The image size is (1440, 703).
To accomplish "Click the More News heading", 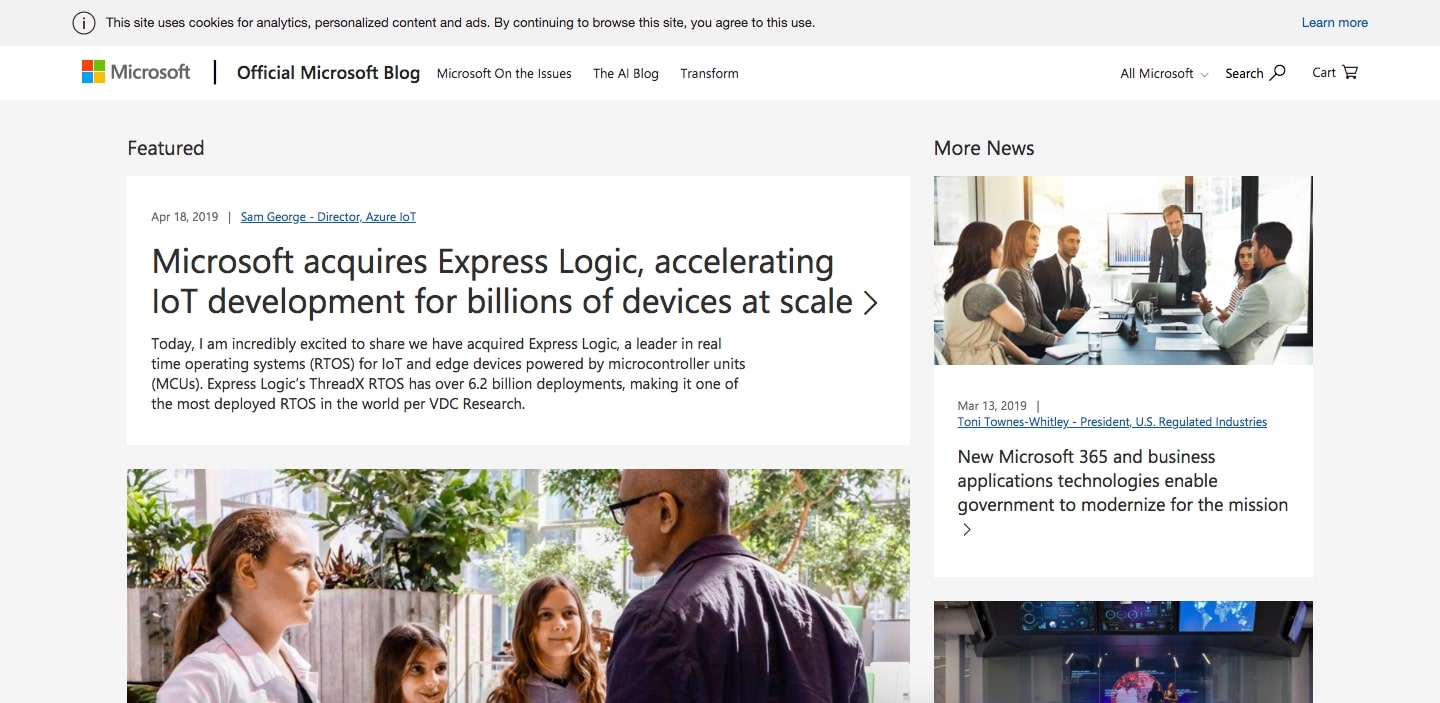I will (984, 148).
